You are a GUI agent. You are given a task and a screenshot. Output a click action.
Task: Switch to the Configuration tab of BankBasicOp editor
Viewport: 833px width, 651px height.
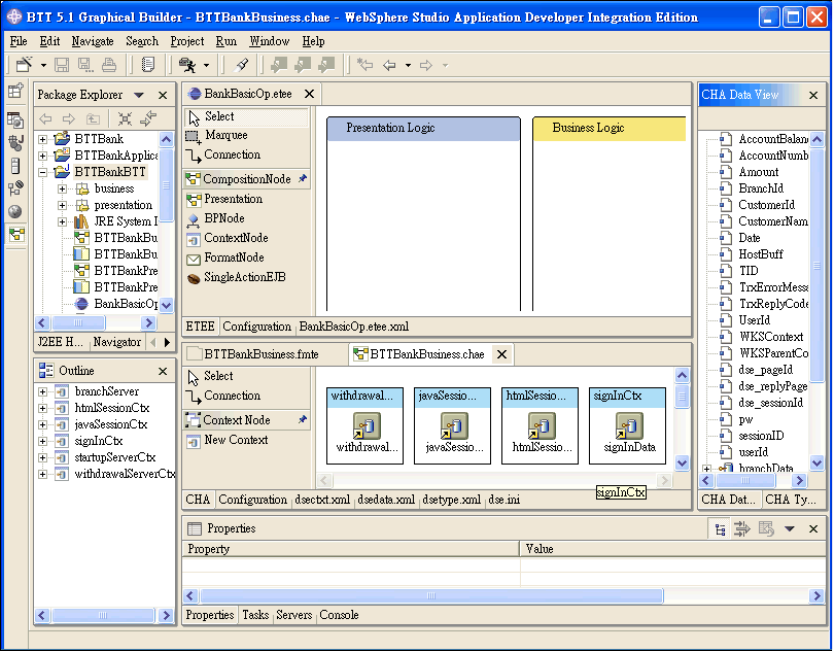tap(257, 326)
